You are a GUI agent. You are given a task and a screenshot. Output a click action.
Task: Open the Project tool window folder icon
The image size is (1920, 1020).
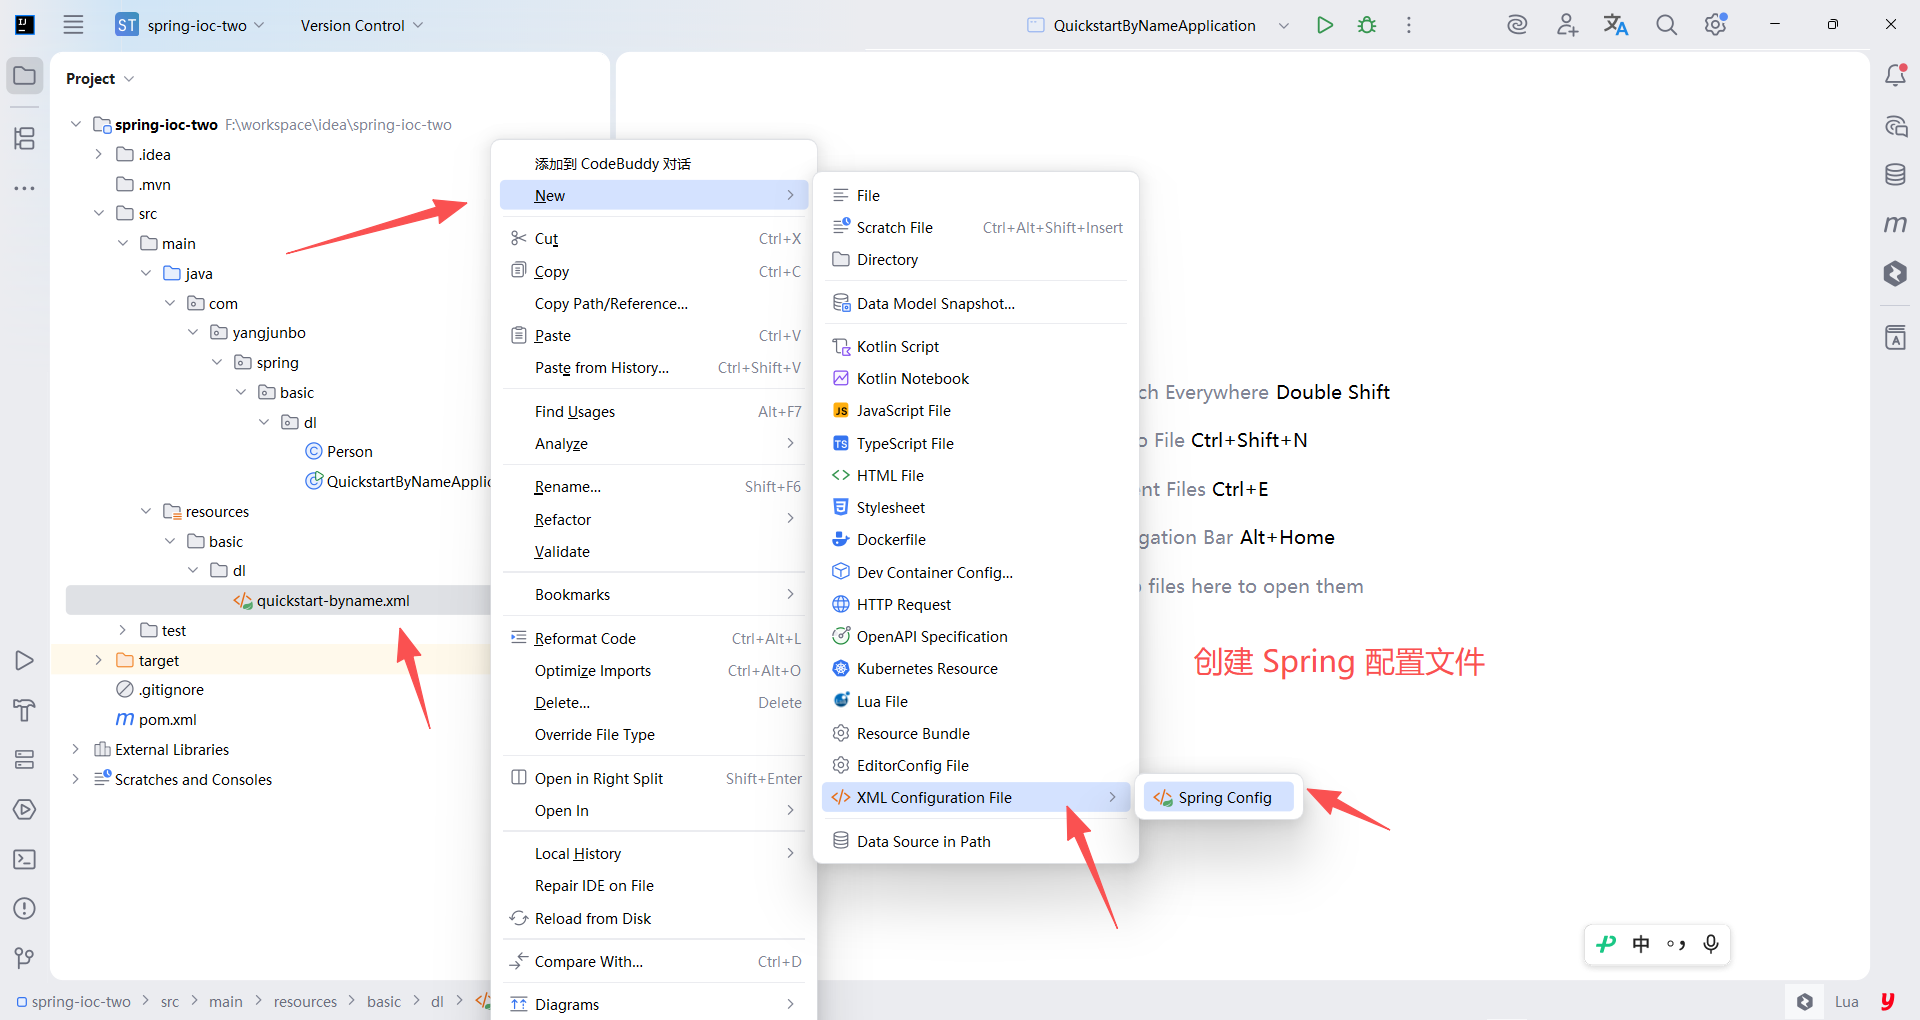(25, 76)
